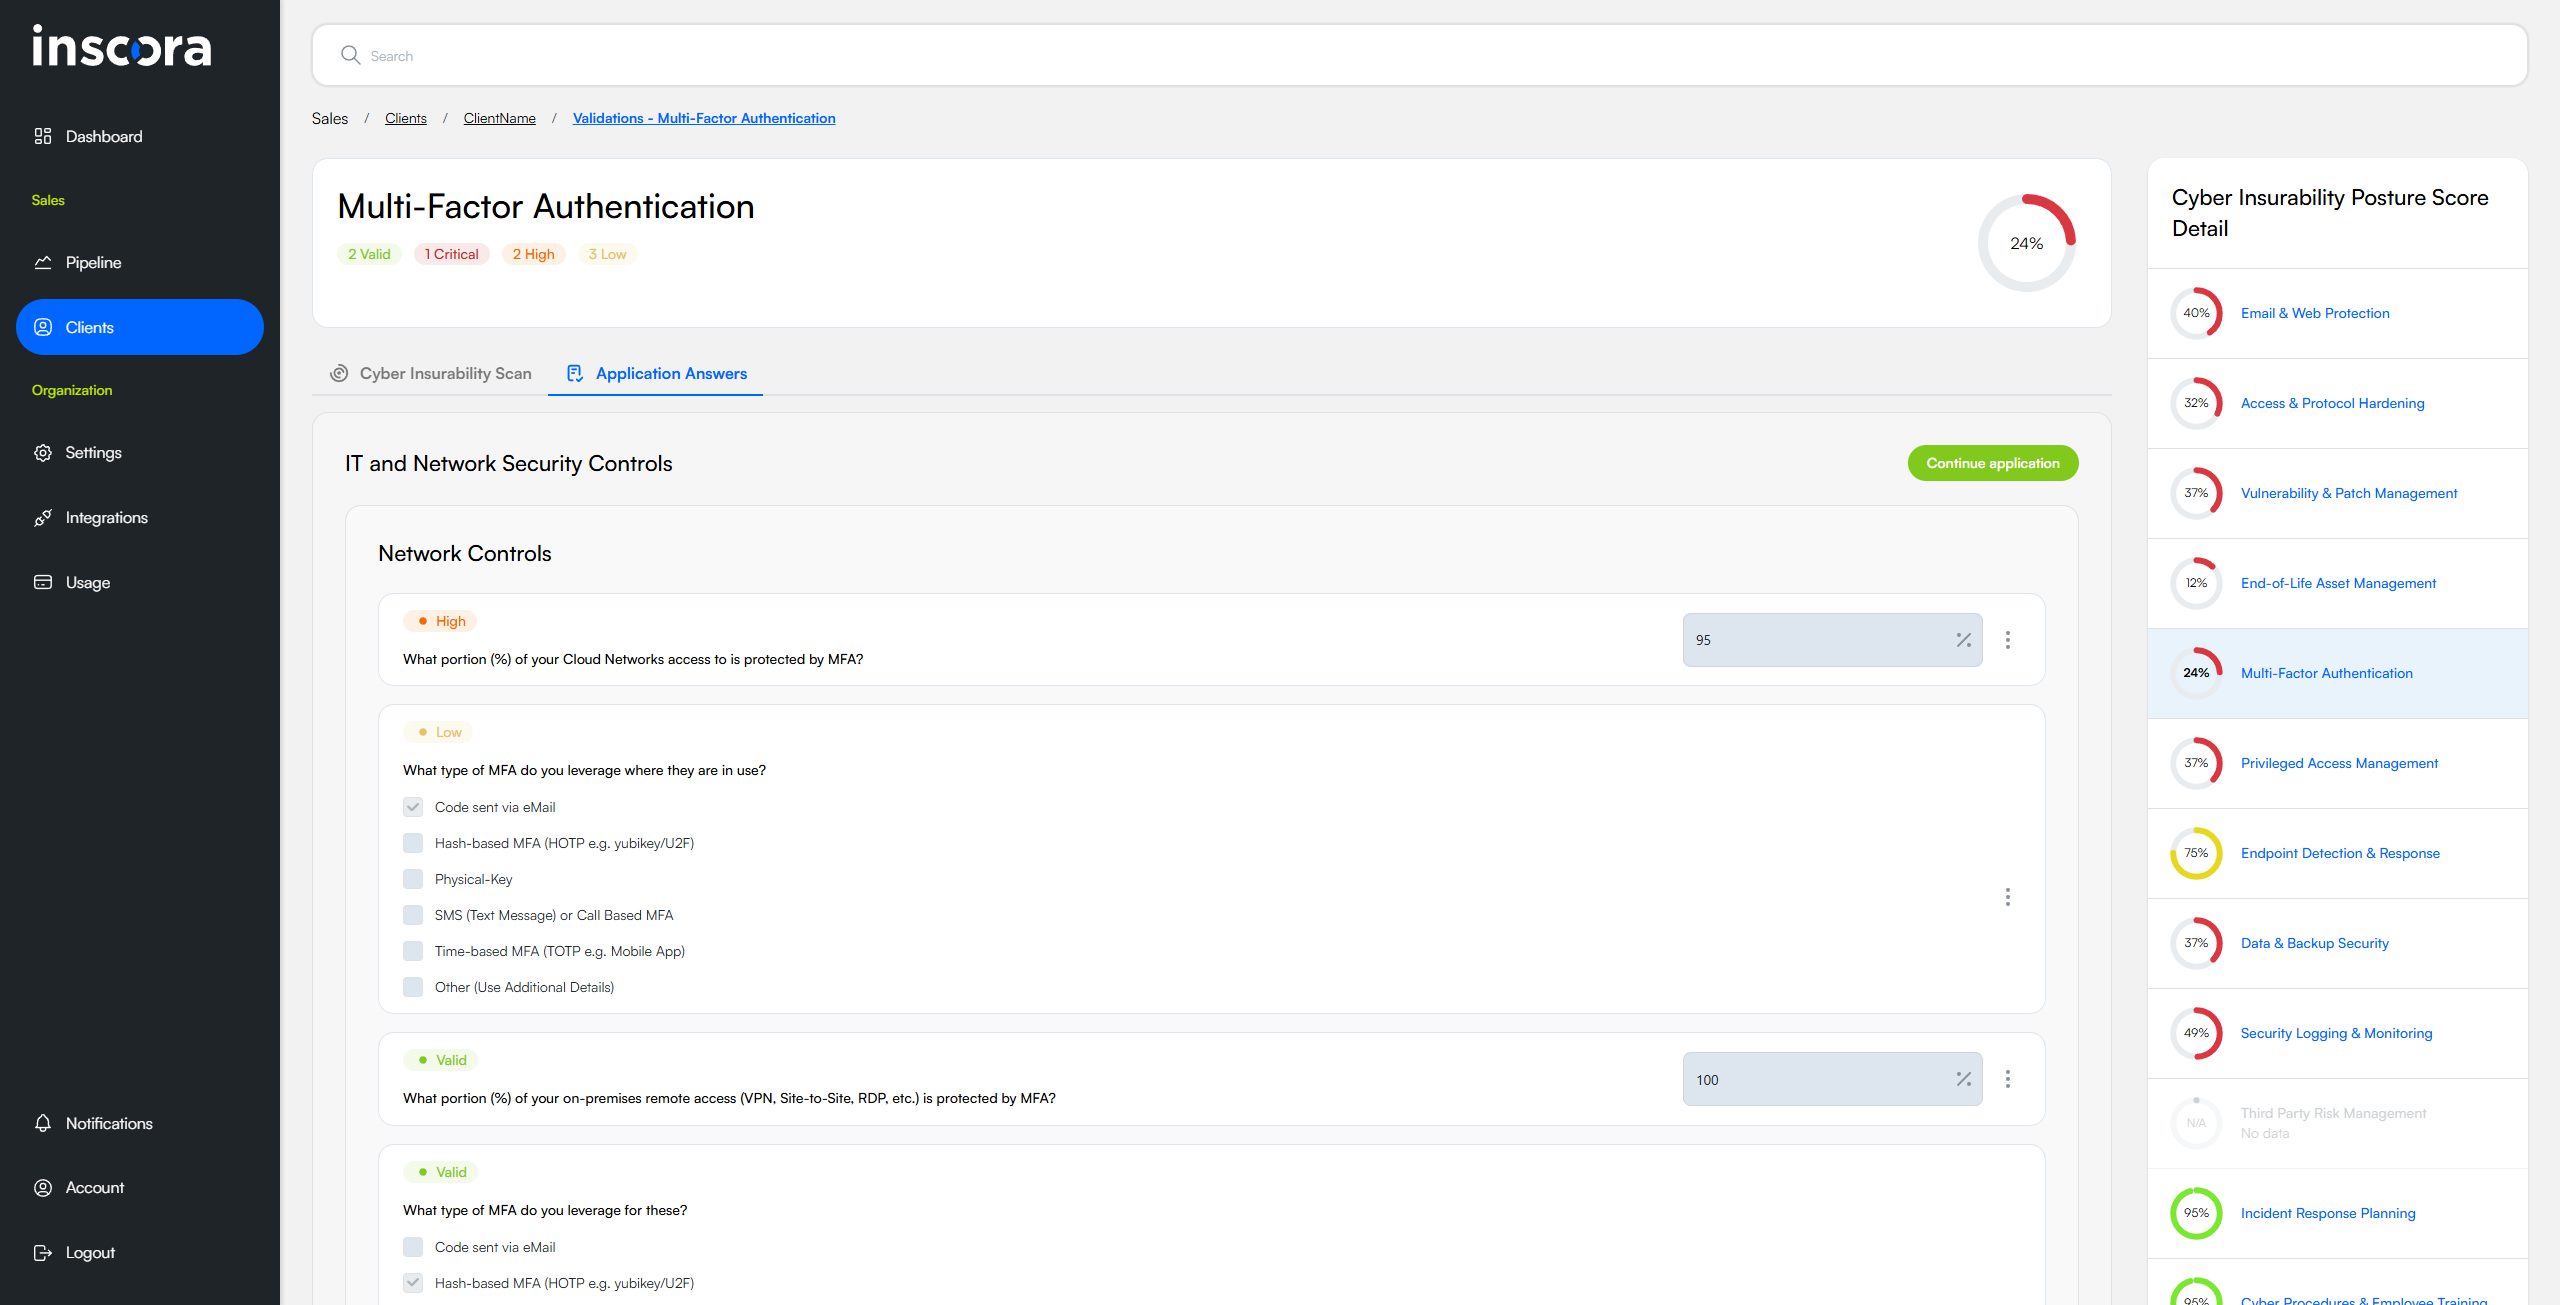Open Notifications via the bell icon
2560x1305 pixels.
point(44,1123)
